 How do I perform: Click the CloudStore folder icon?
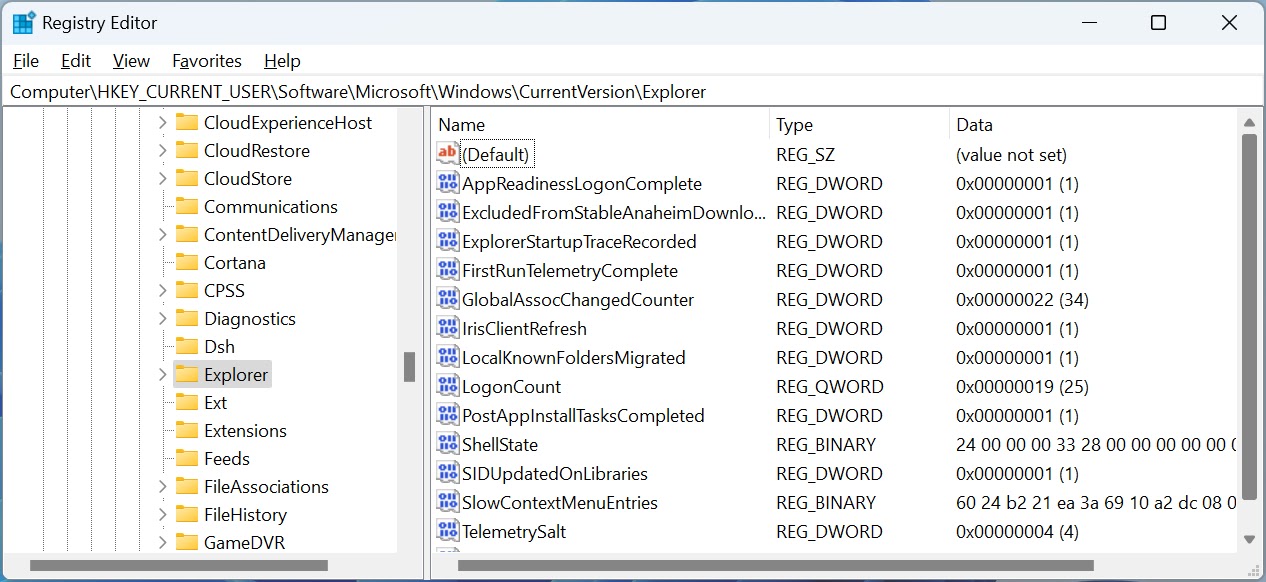click(x=186, y=178)
